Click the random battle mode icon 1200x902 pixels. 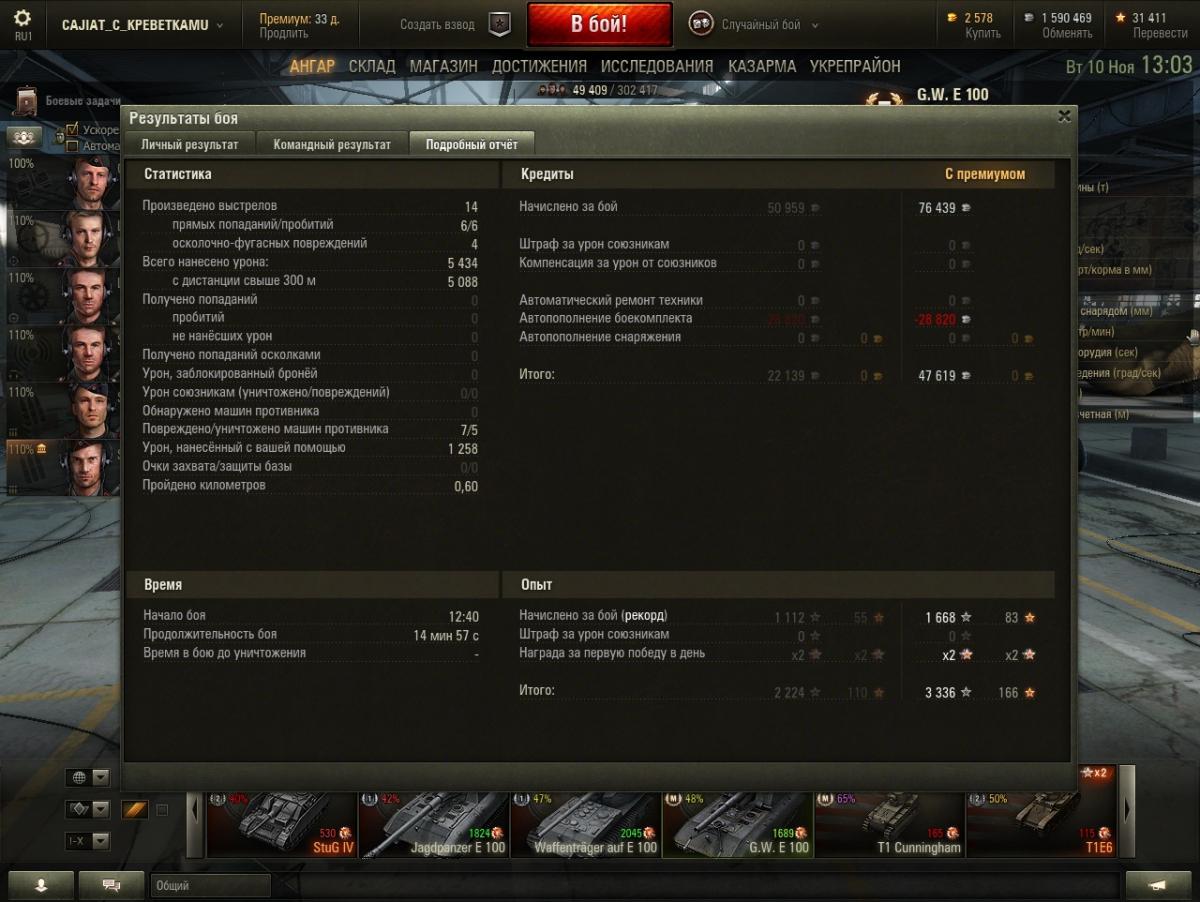[701, 25]
